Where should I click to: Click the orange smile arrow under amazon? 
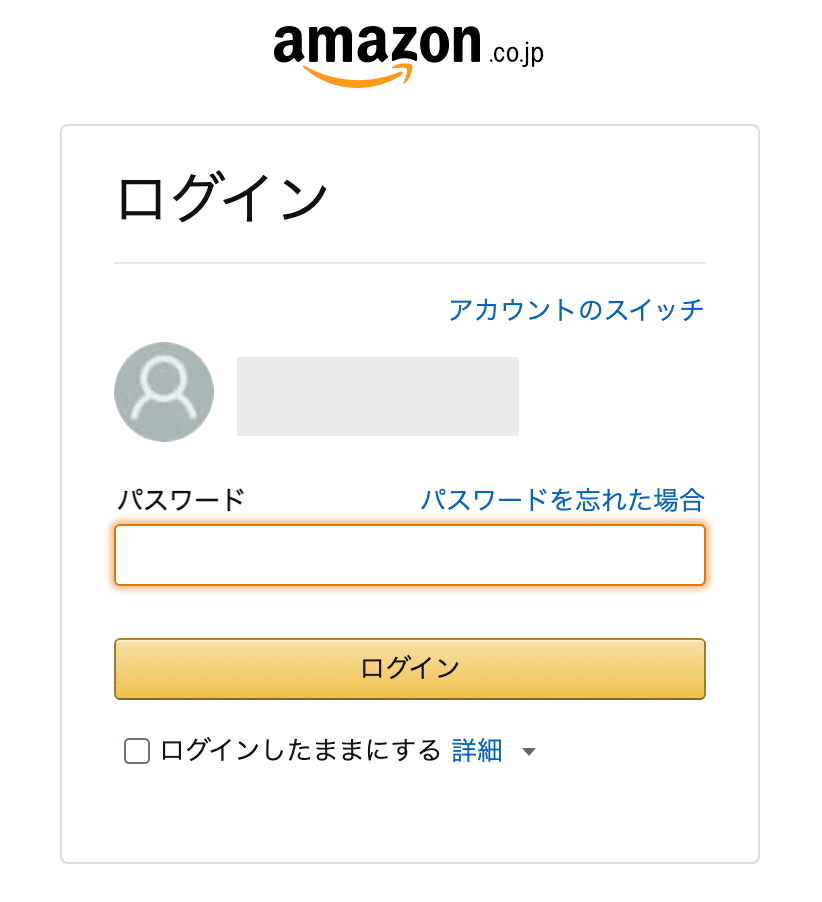358,75
